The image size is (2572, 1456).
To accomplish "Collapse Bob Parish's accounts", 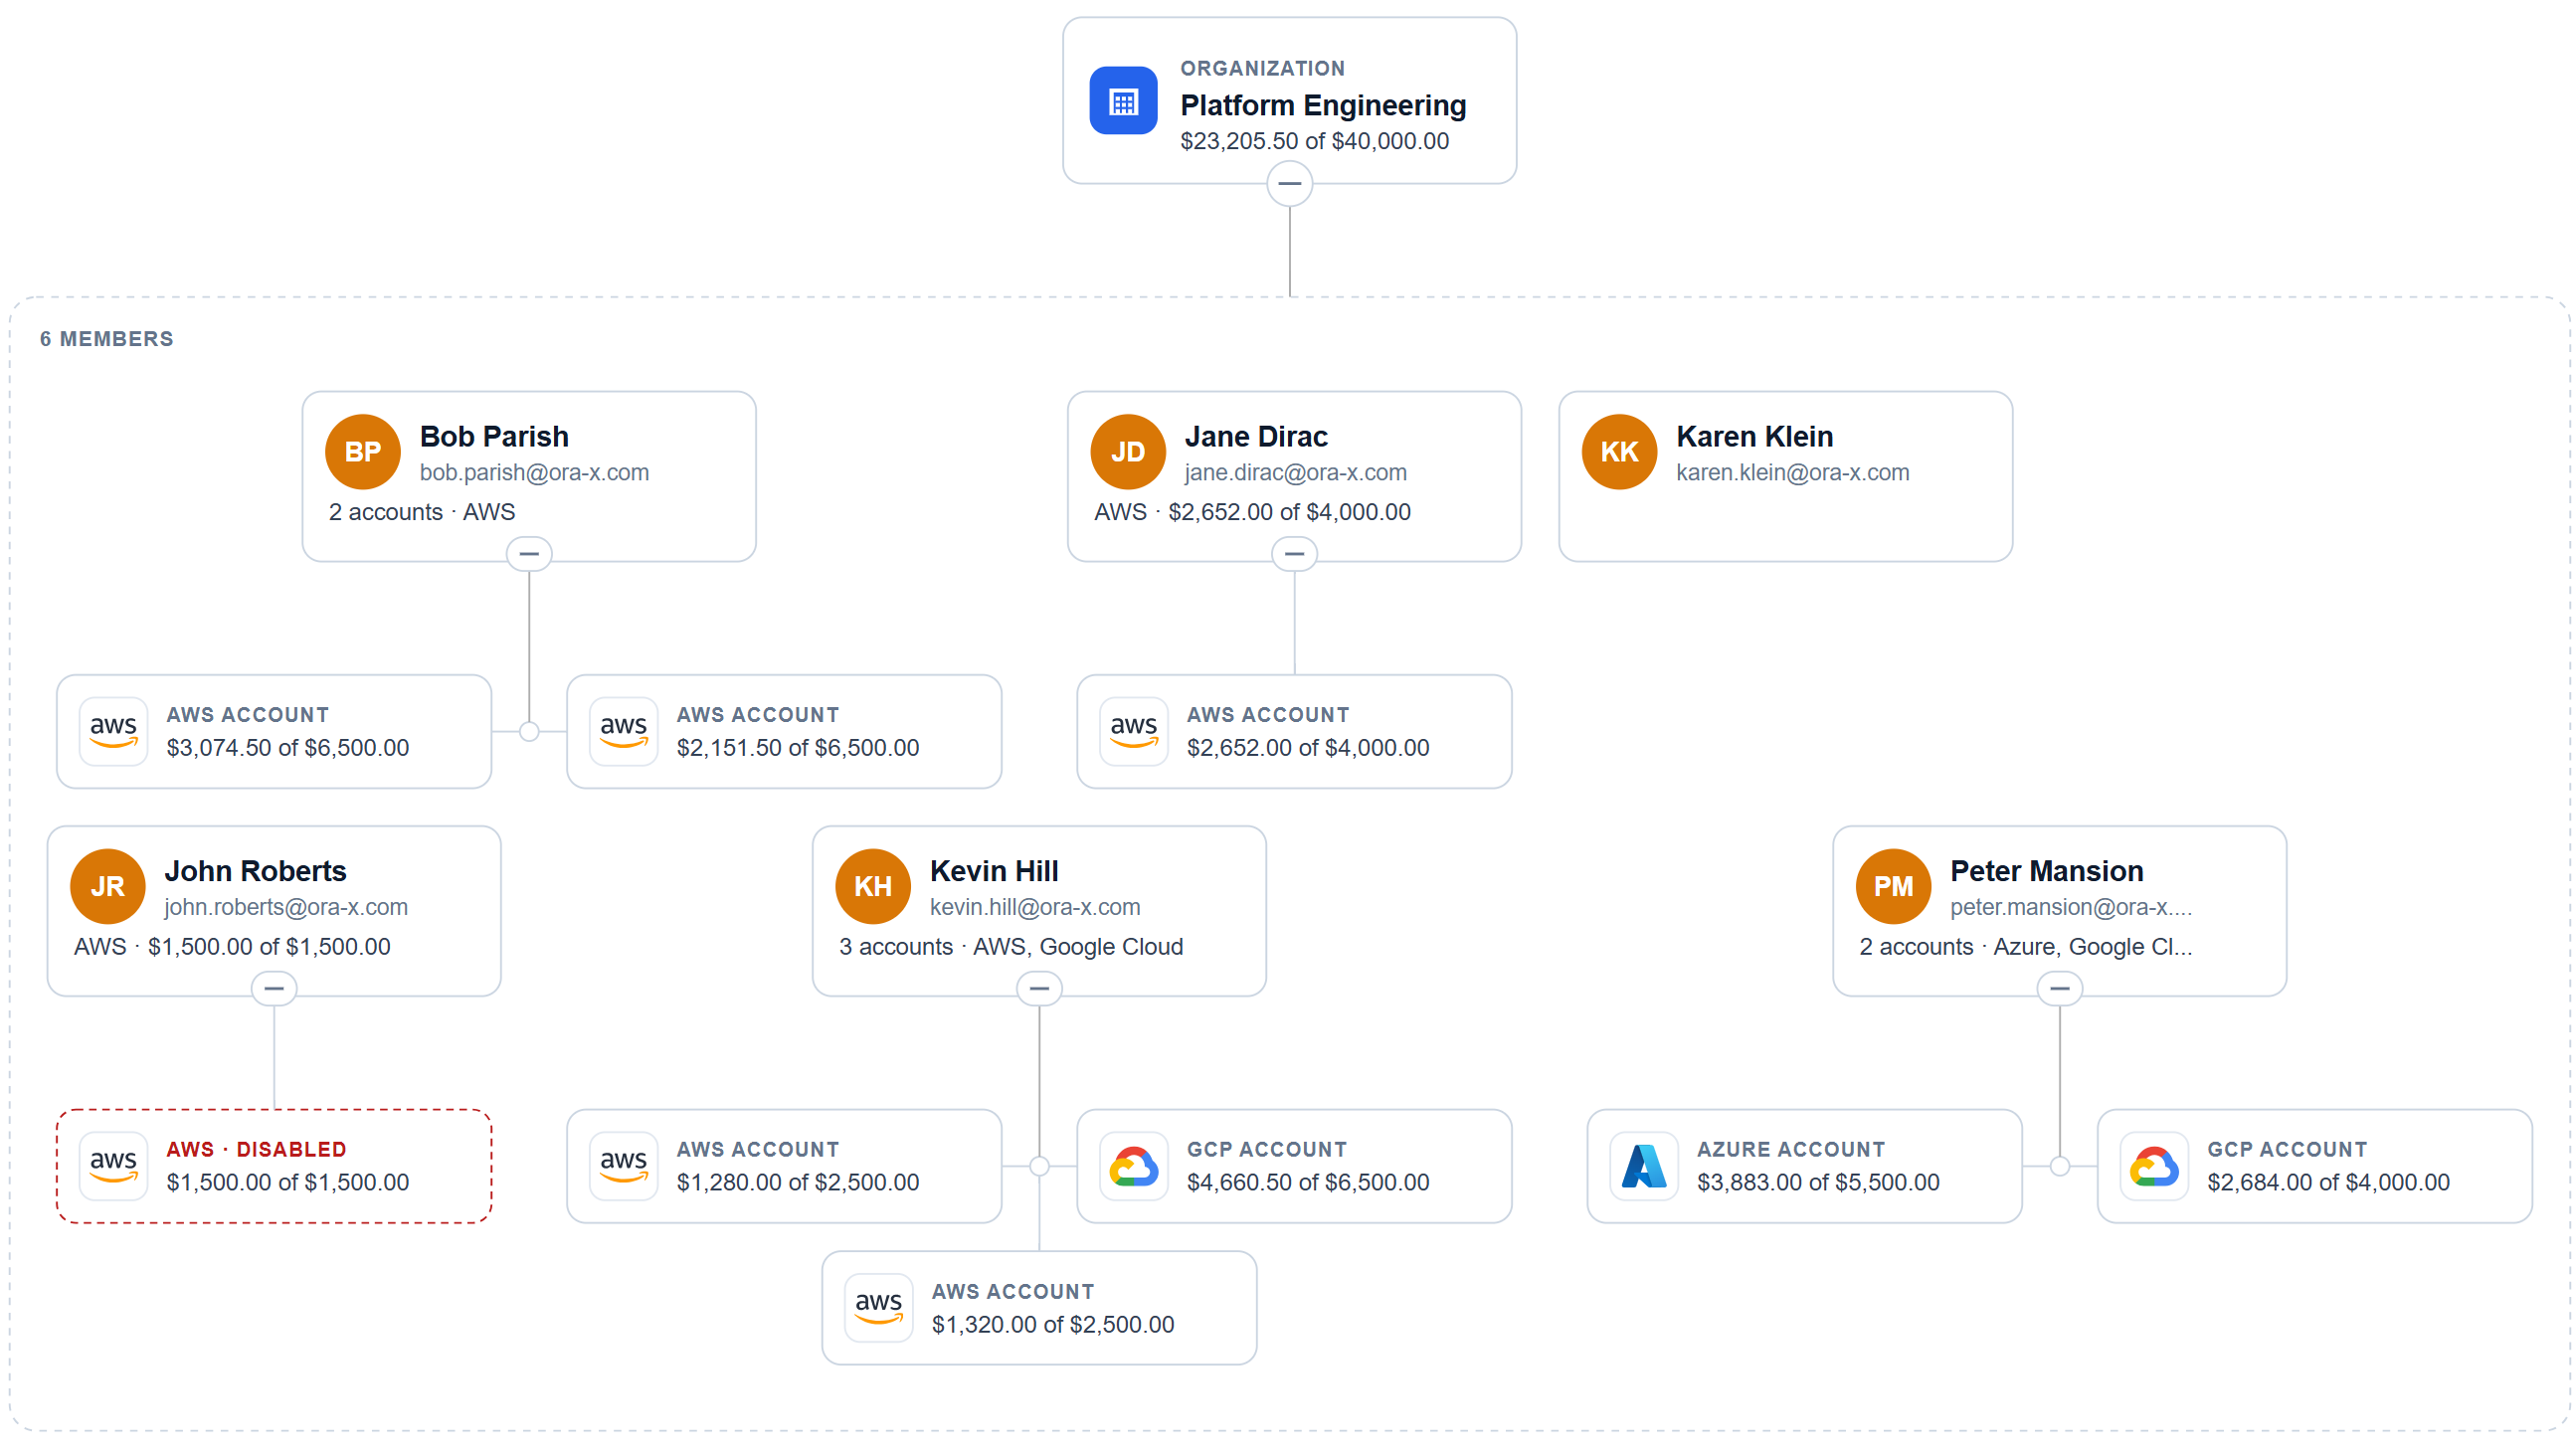I will [x=528, y=553].
